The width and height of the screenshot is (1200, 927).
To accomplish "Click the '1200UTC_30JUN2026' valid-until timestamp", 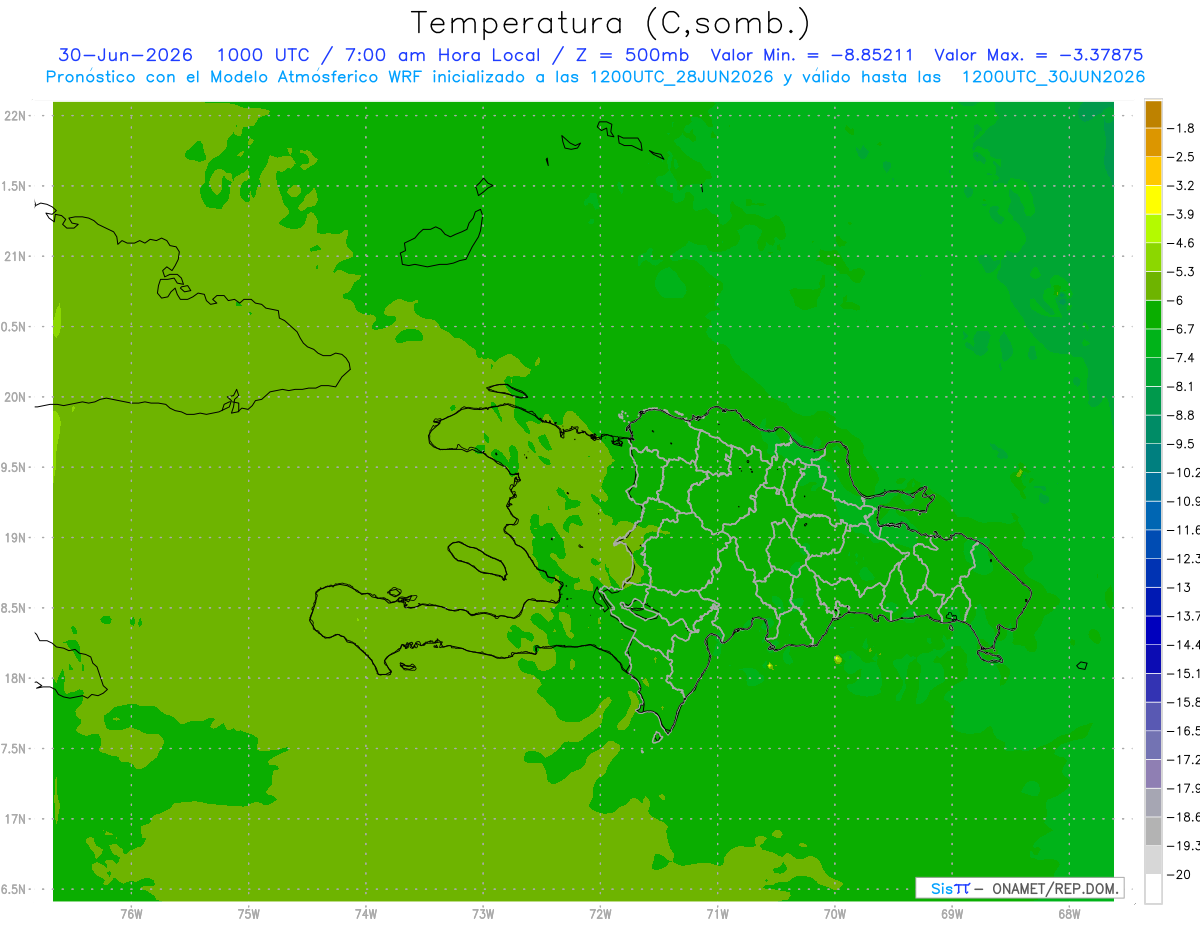I will coord(1053,77).
